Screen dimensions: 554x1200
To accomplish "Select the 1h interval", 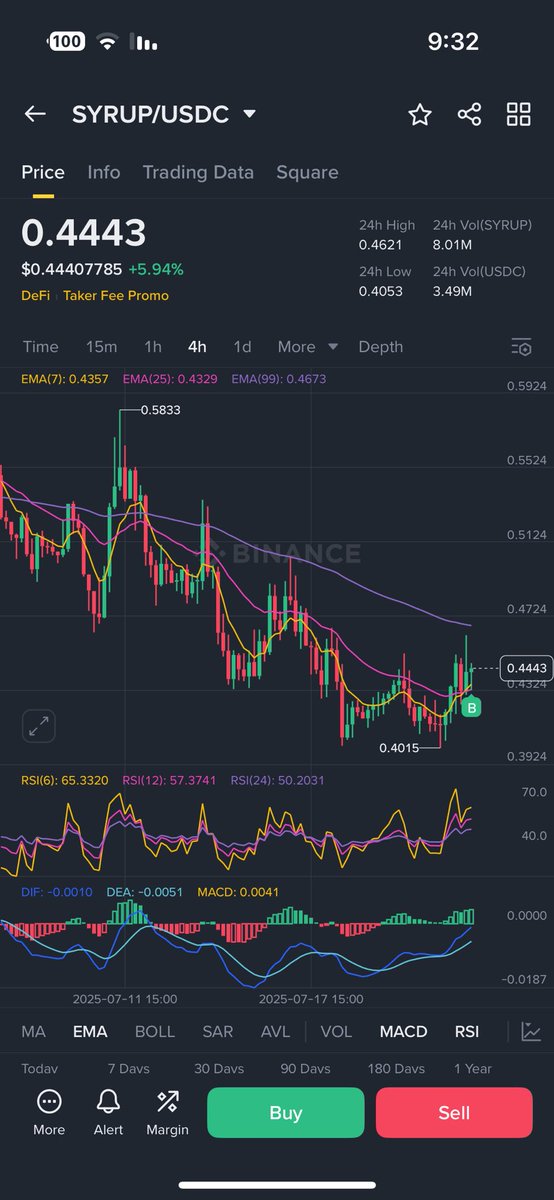I will coord(153,347).
